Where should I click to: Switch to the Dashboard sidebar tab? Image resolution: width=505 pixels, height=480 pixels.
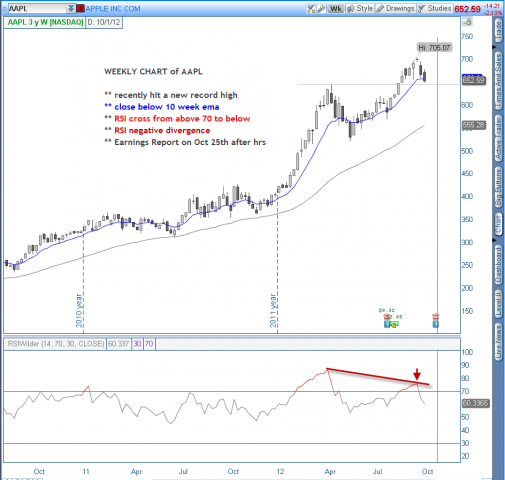tap(499, 265)
